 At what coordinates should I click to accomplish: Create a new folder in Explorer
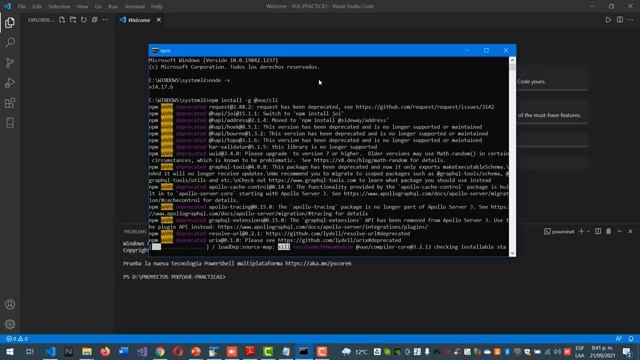coord(73,20)
